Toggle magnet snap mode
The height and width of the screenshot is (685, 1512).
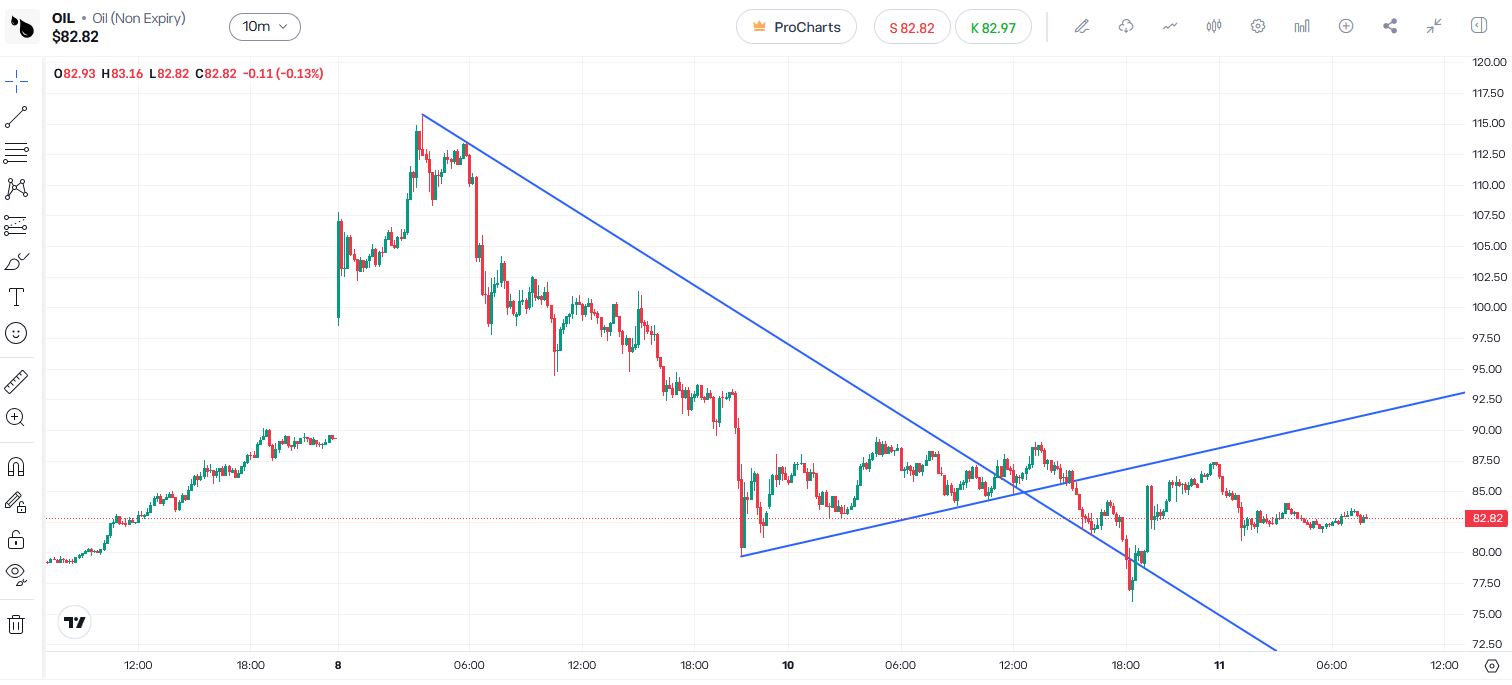pos(16,466)
